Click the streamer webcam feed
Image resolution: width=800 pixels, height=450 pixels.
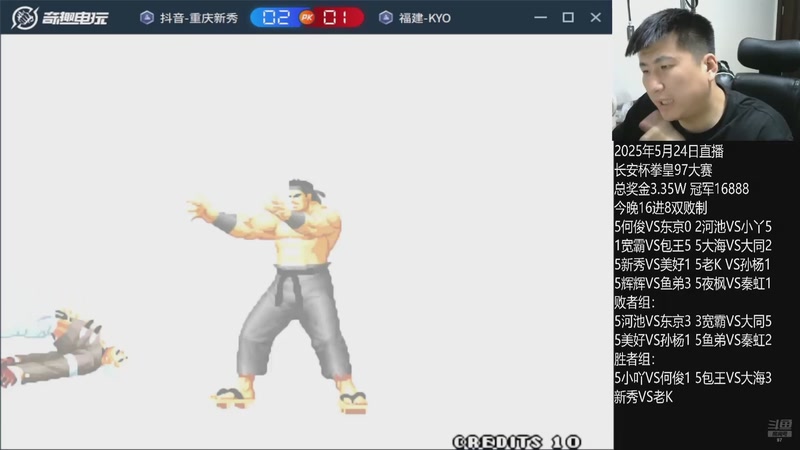(706, 70)
